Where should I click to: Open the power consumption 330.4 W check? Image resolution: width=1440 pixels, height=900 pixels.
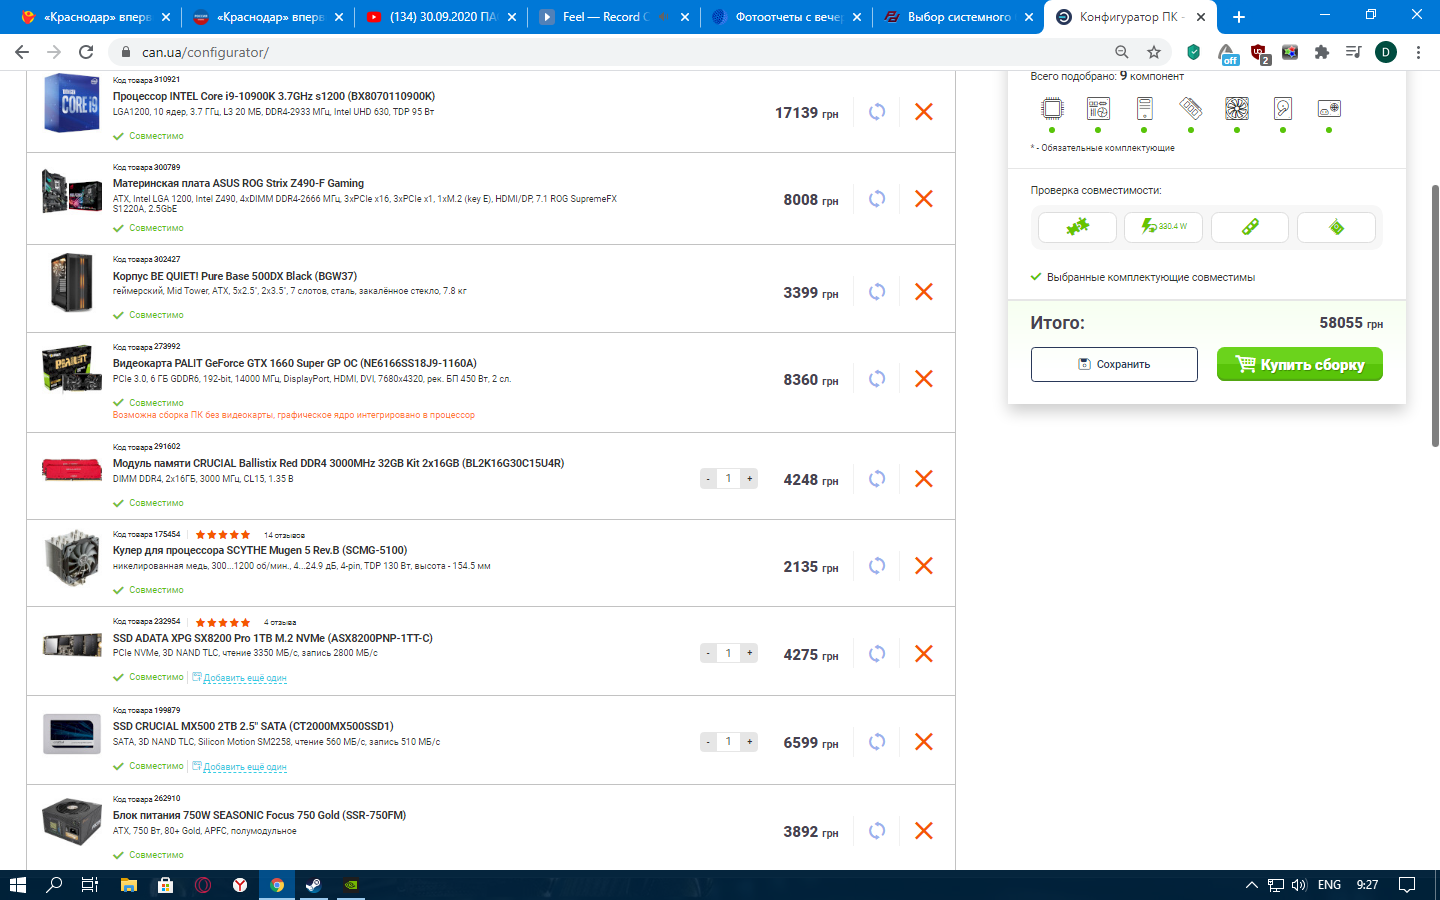tap(1163, 227)
